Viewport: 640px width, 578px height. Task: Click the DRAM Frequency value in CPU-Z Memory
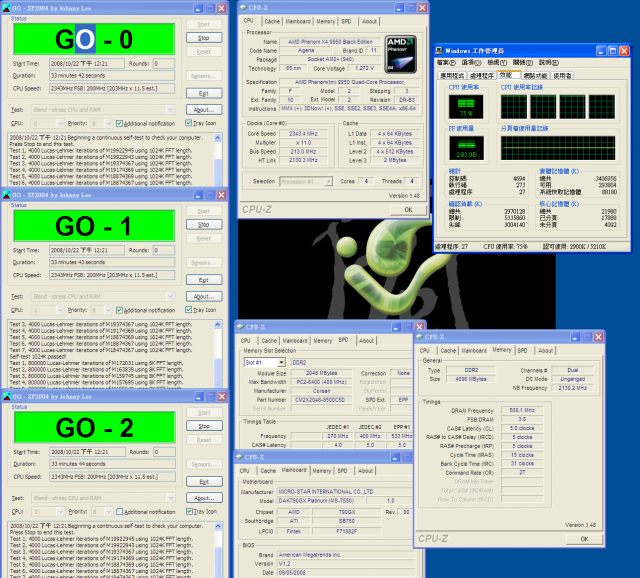click(x=522, y=410)
